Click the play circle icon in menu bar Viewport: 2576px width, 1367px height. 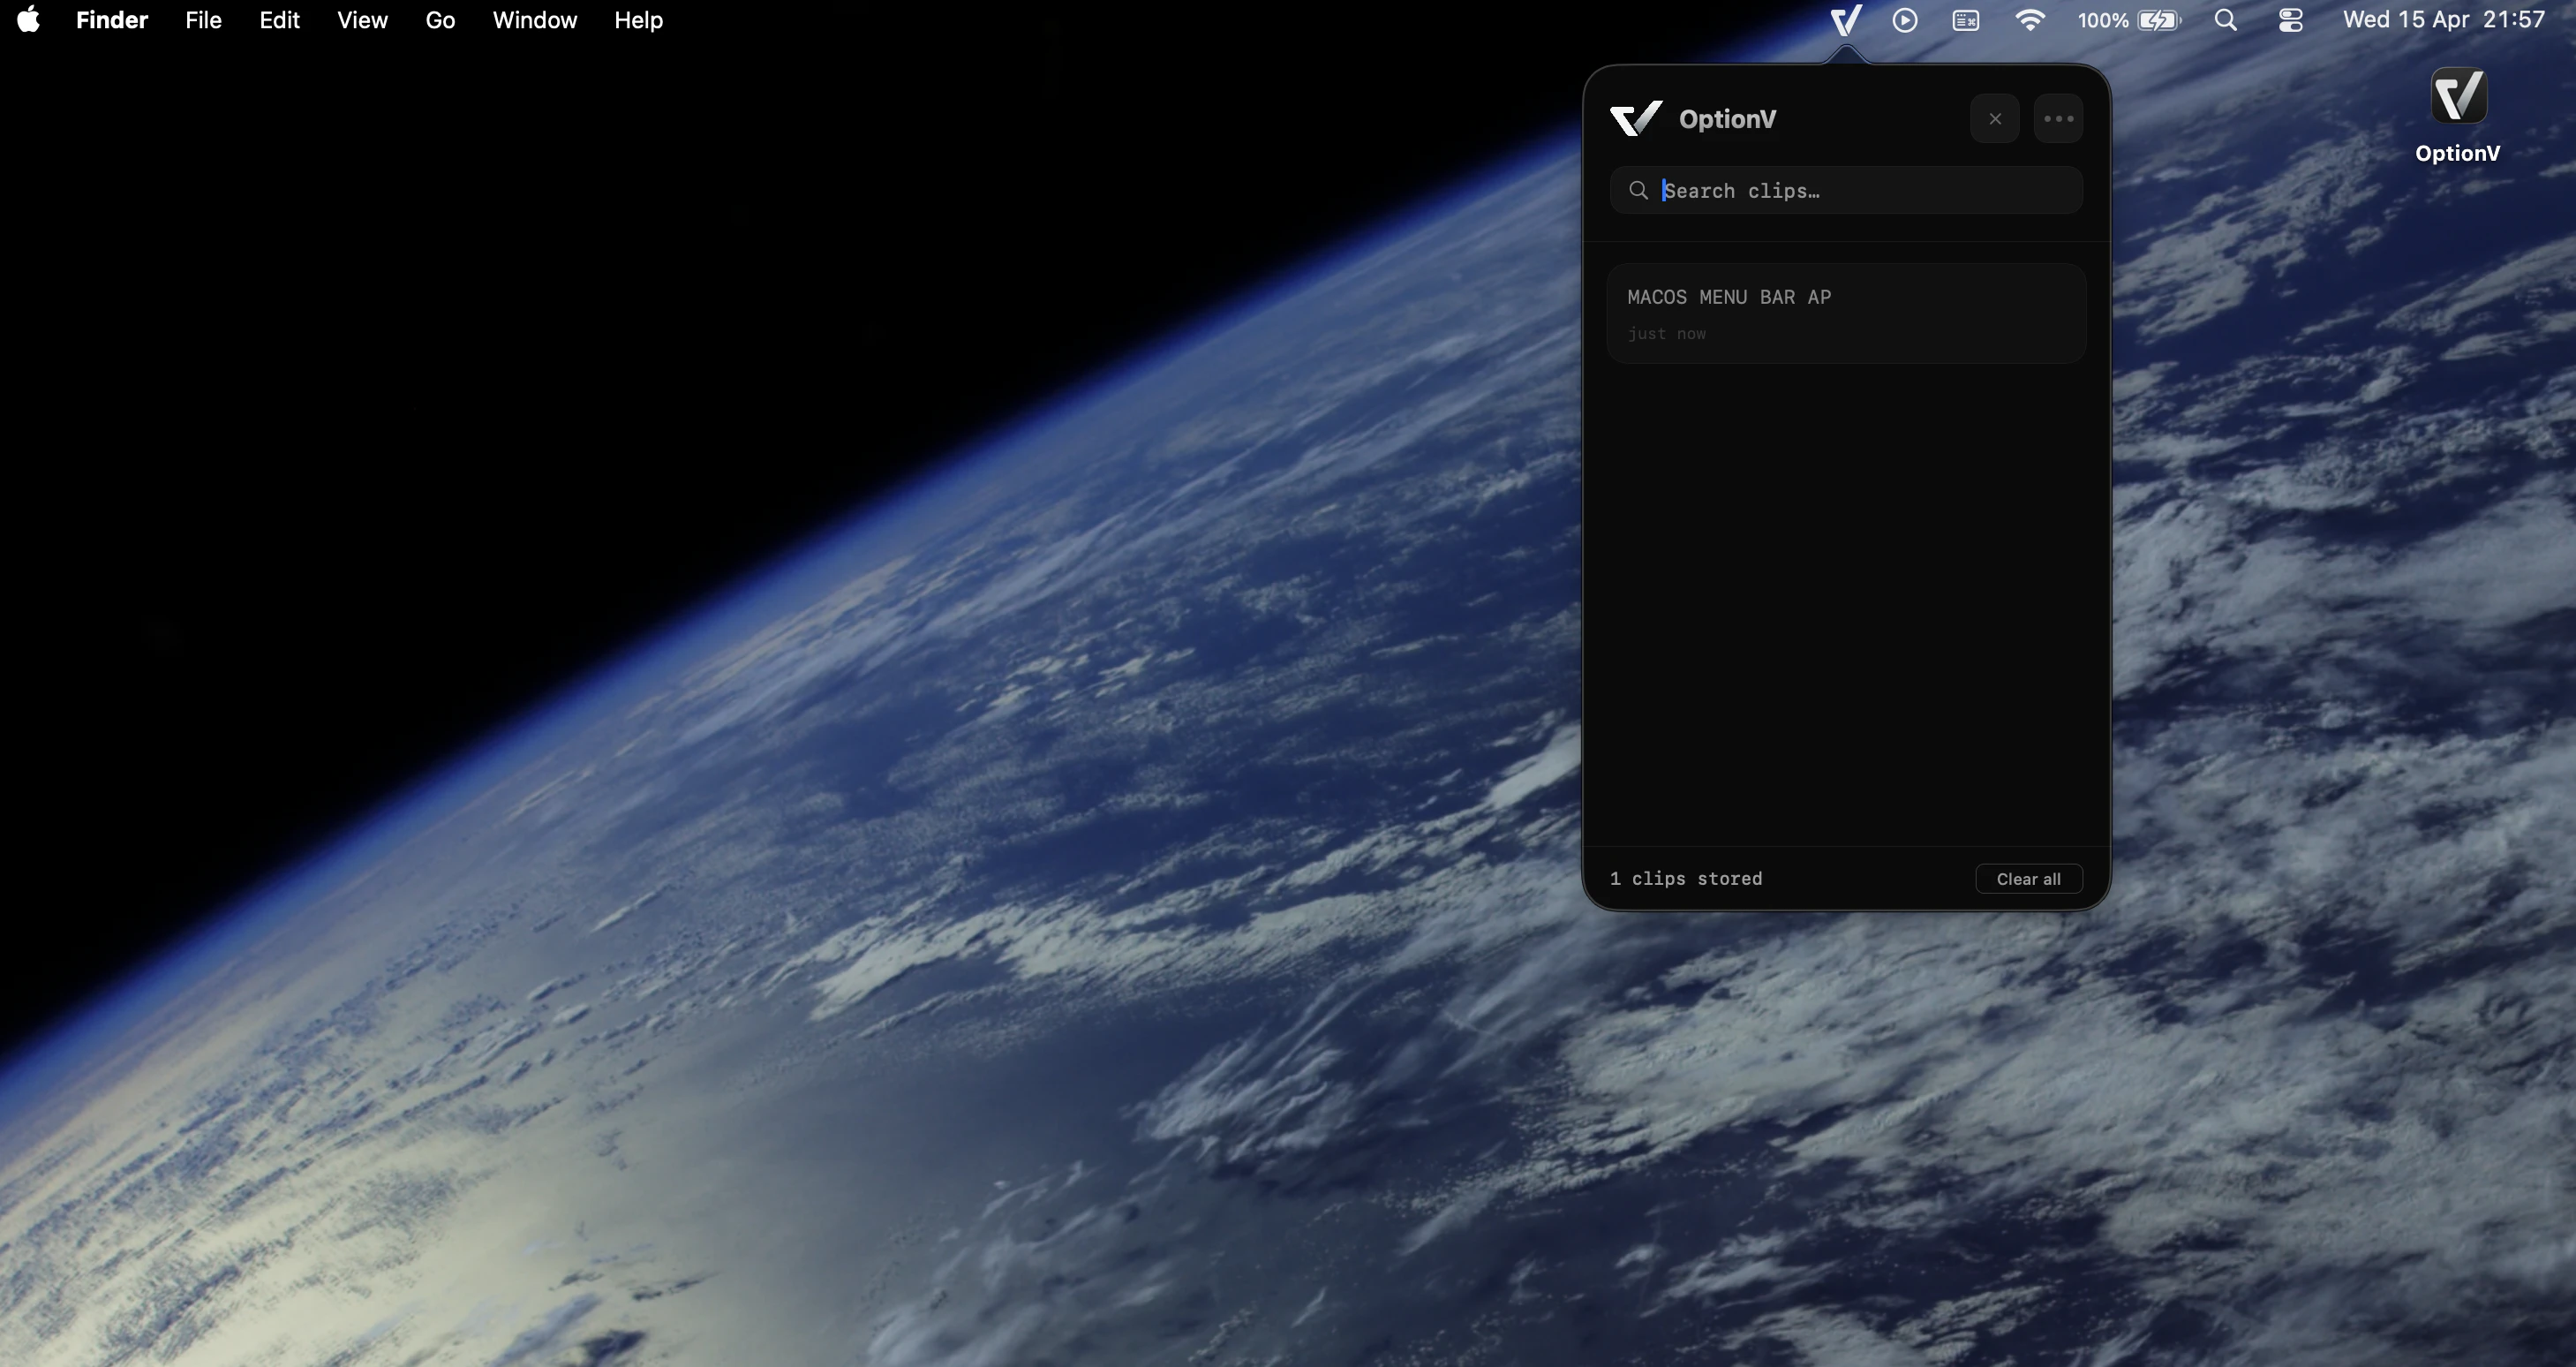pos(1904,19)
